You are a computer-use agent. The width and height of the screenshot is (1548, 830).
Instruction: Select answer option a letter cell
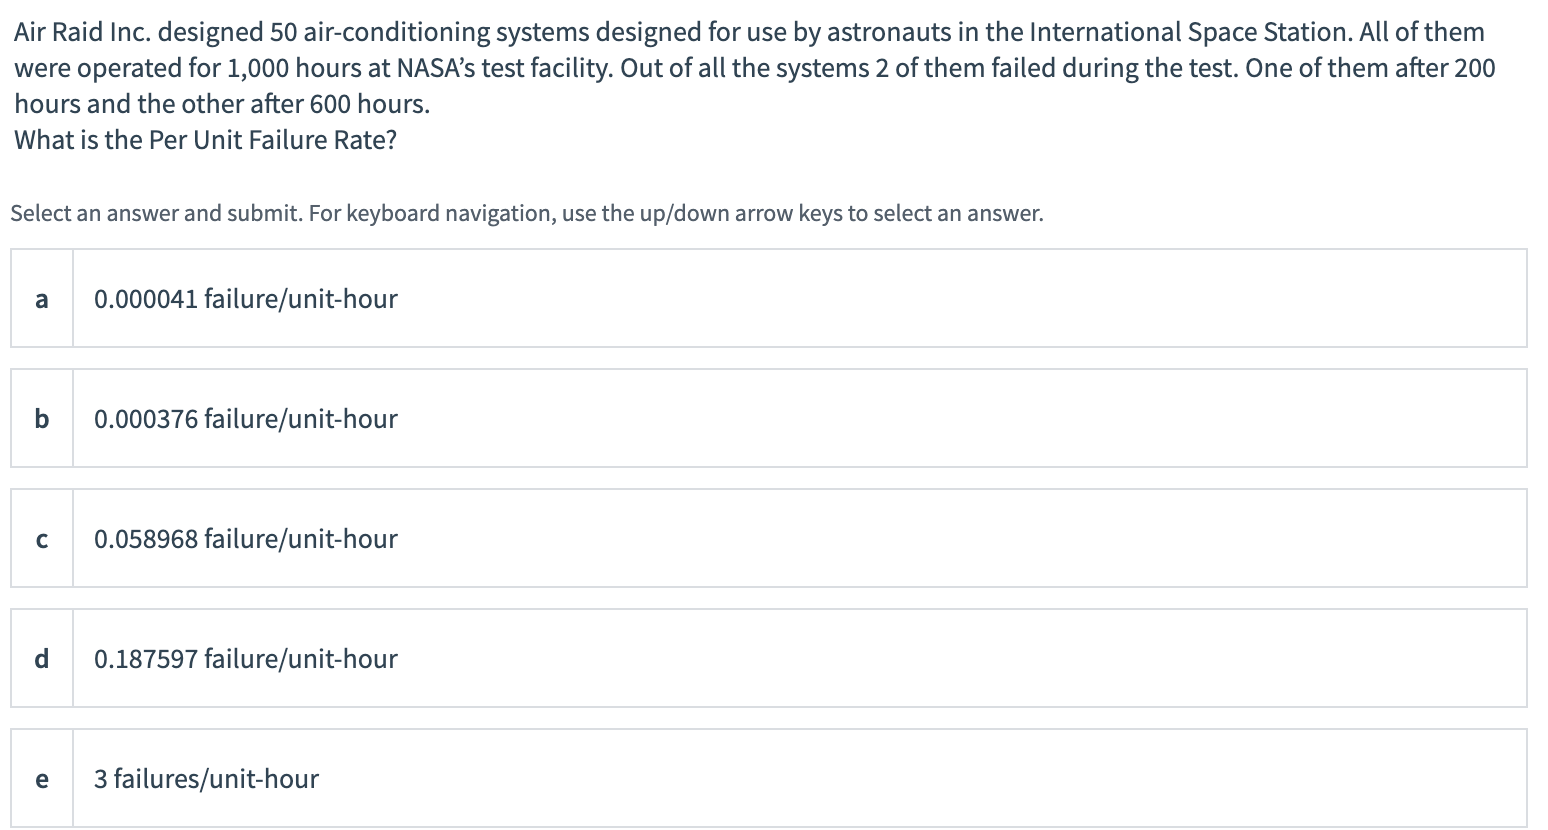41,299
